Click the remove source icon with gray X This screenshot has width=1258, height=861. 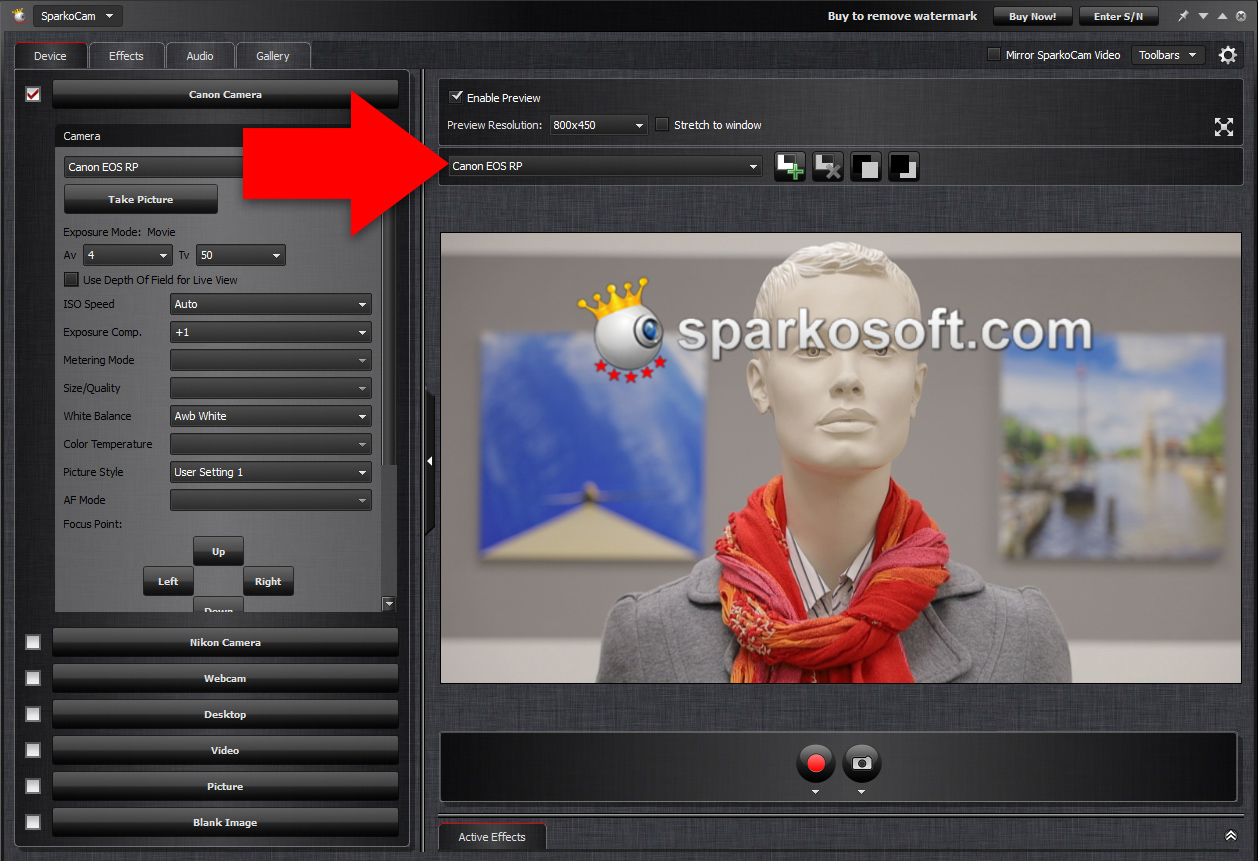(x=828, y=166)
